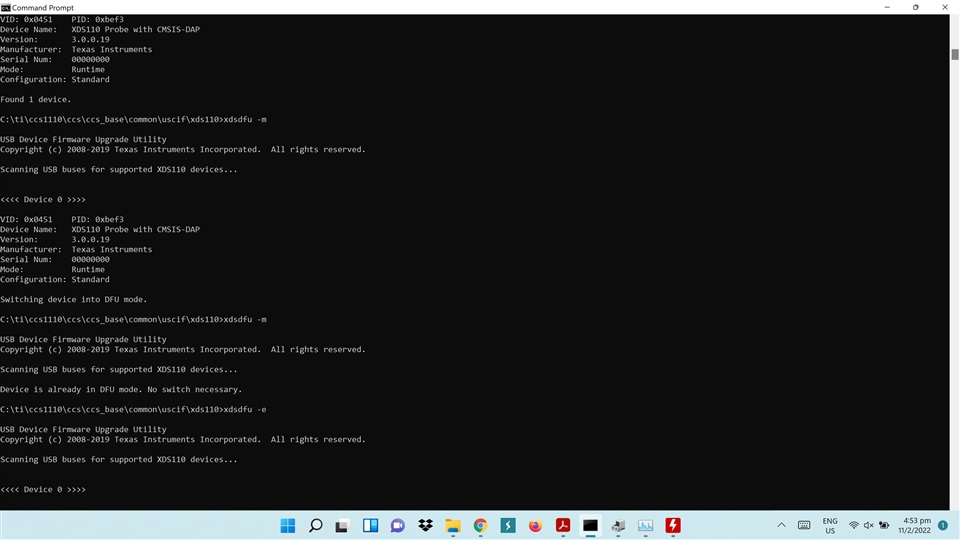The width and height of the screenshot is (960, 540).
Task: Click the vertical scrollbar thumb
Action: coord(954,54)
